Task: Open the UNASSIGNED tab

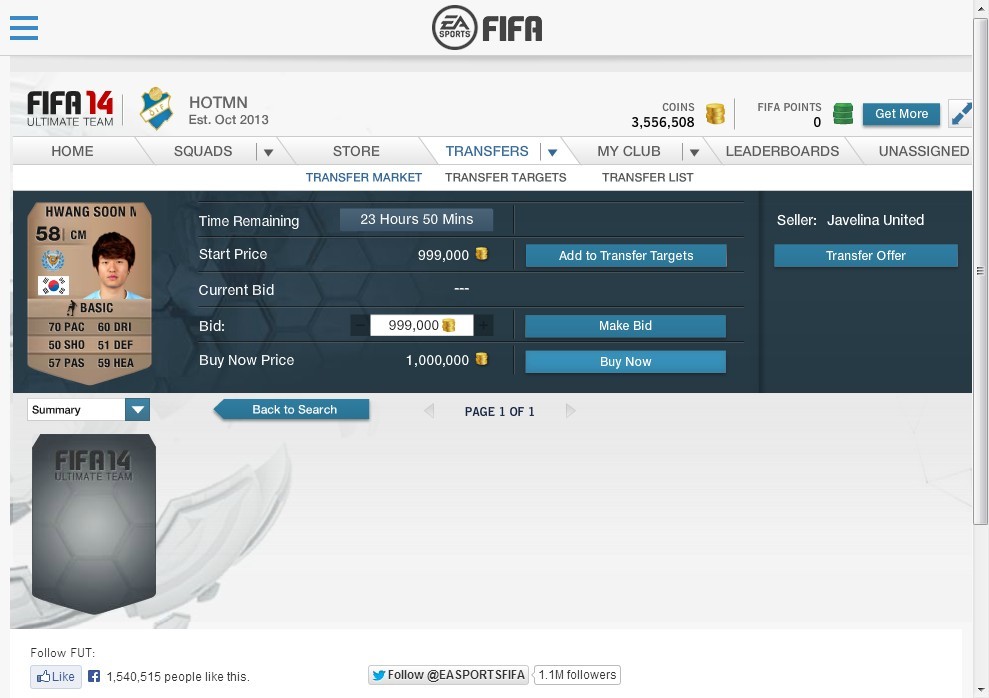Action: (923, 151)
